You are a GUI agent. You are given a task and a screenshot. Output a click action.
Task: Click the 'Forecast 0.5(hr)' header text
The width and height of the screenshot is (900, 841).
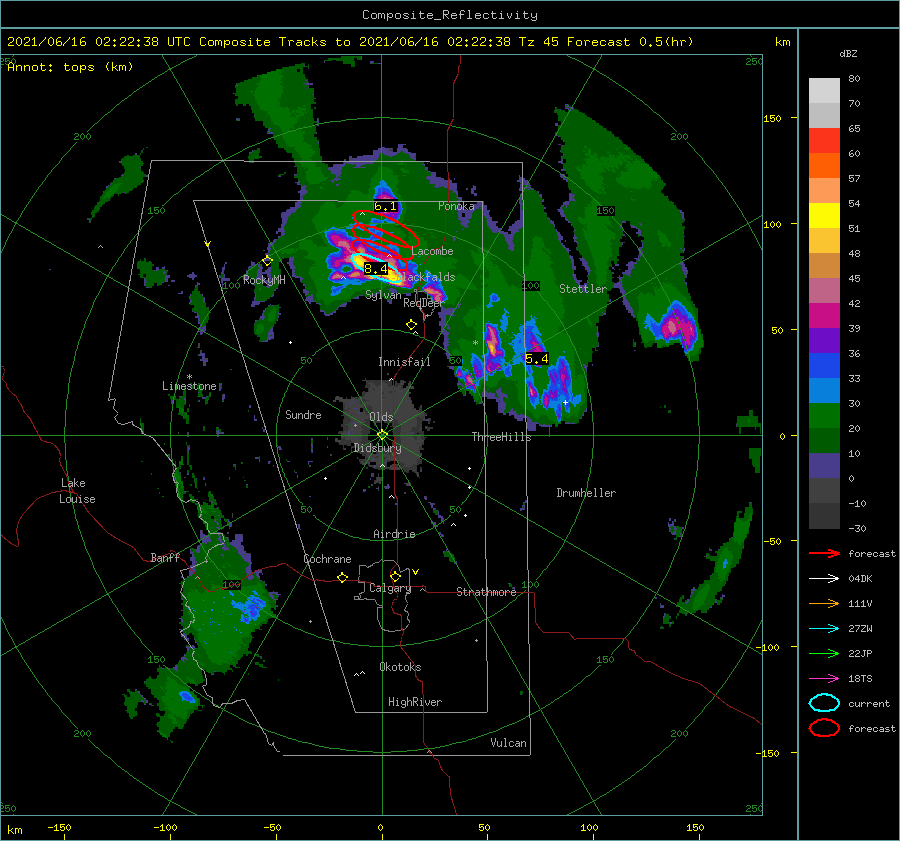[x=630, y=42]
